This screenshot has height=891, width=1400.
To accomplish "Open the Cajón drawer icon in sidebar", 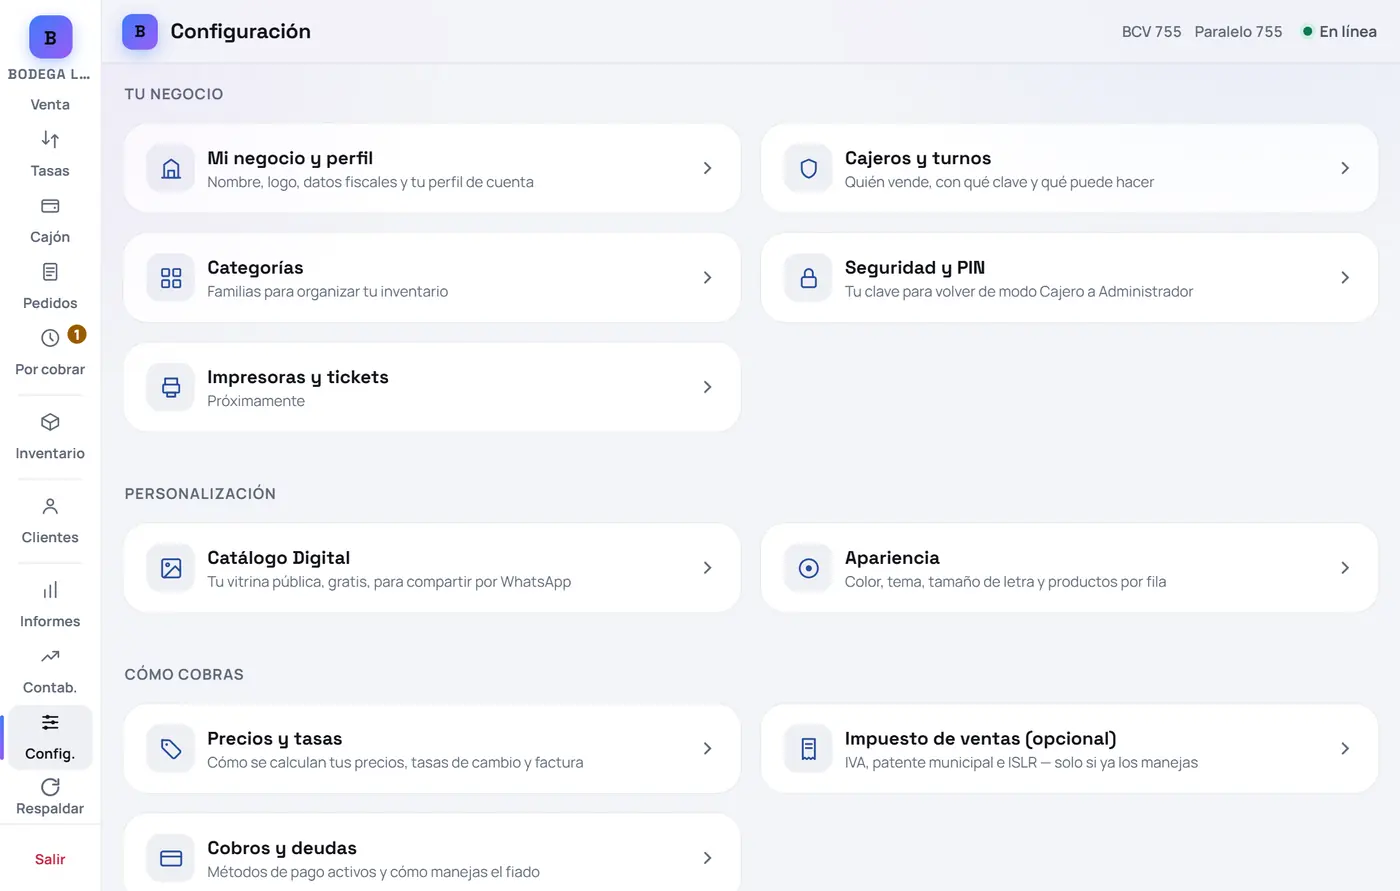I will [x=50, y=206].
